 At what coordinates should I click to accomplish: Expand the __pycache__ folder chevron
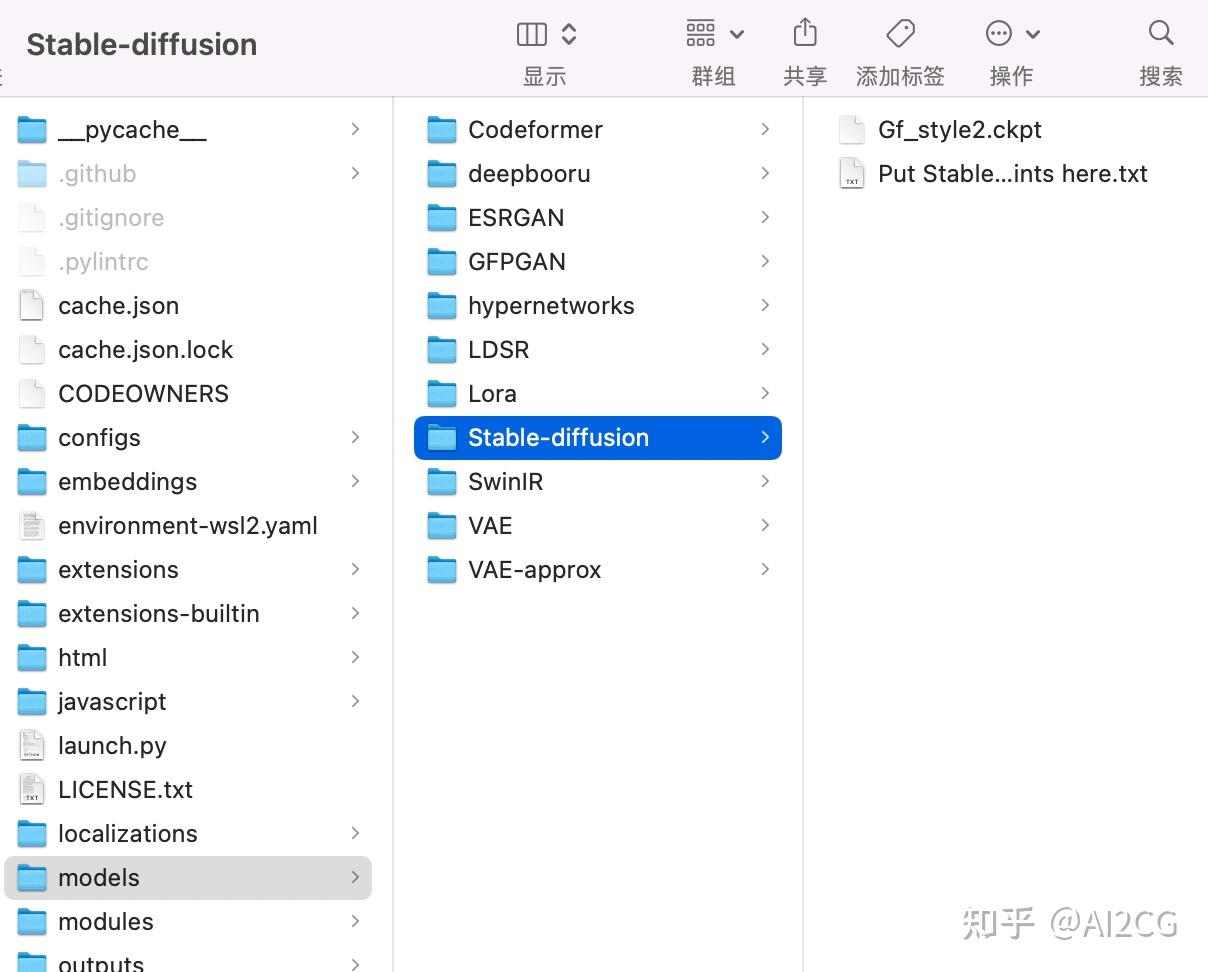(x=355, y=130)
